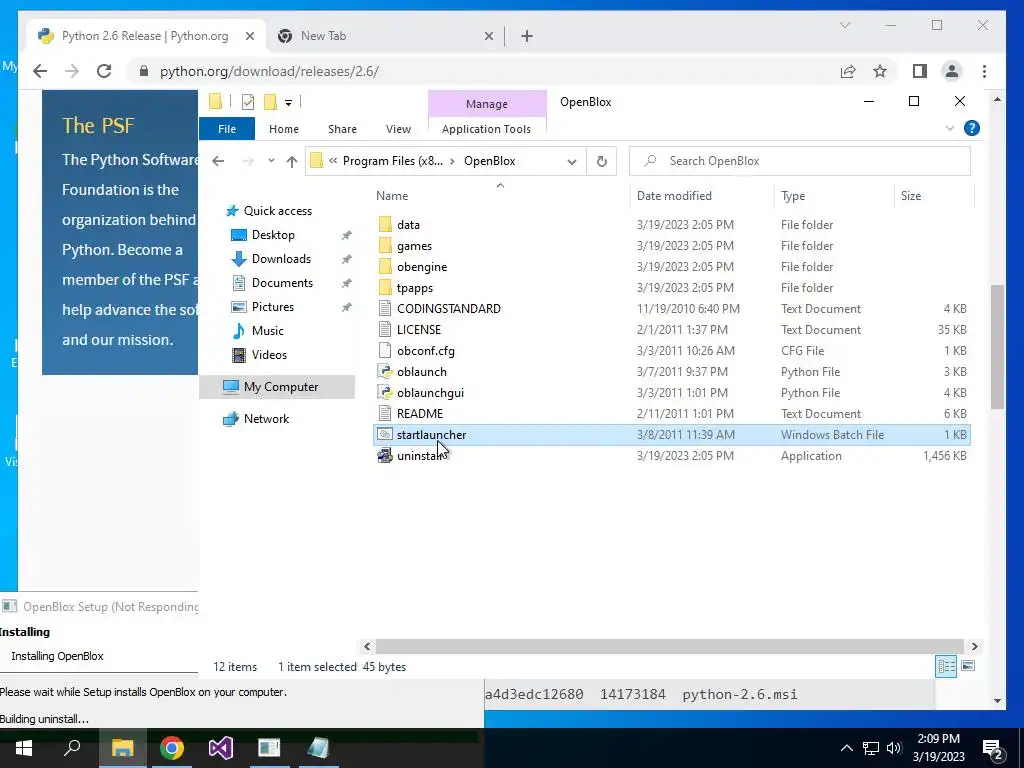This screenshot has height=768, width=1024.
Task: Open Desktop in navigation pane
Action: 273,234
